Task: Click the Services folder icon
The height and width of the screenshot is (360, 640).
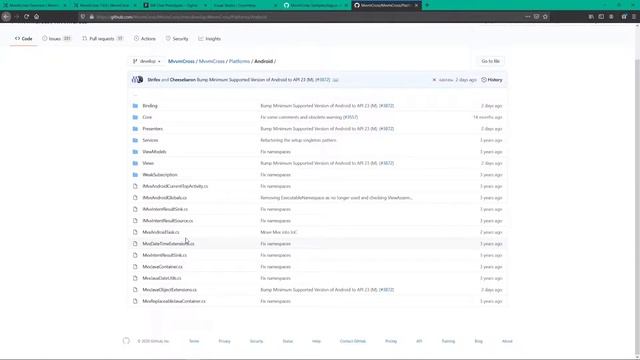Action: (x=135, y=140)
